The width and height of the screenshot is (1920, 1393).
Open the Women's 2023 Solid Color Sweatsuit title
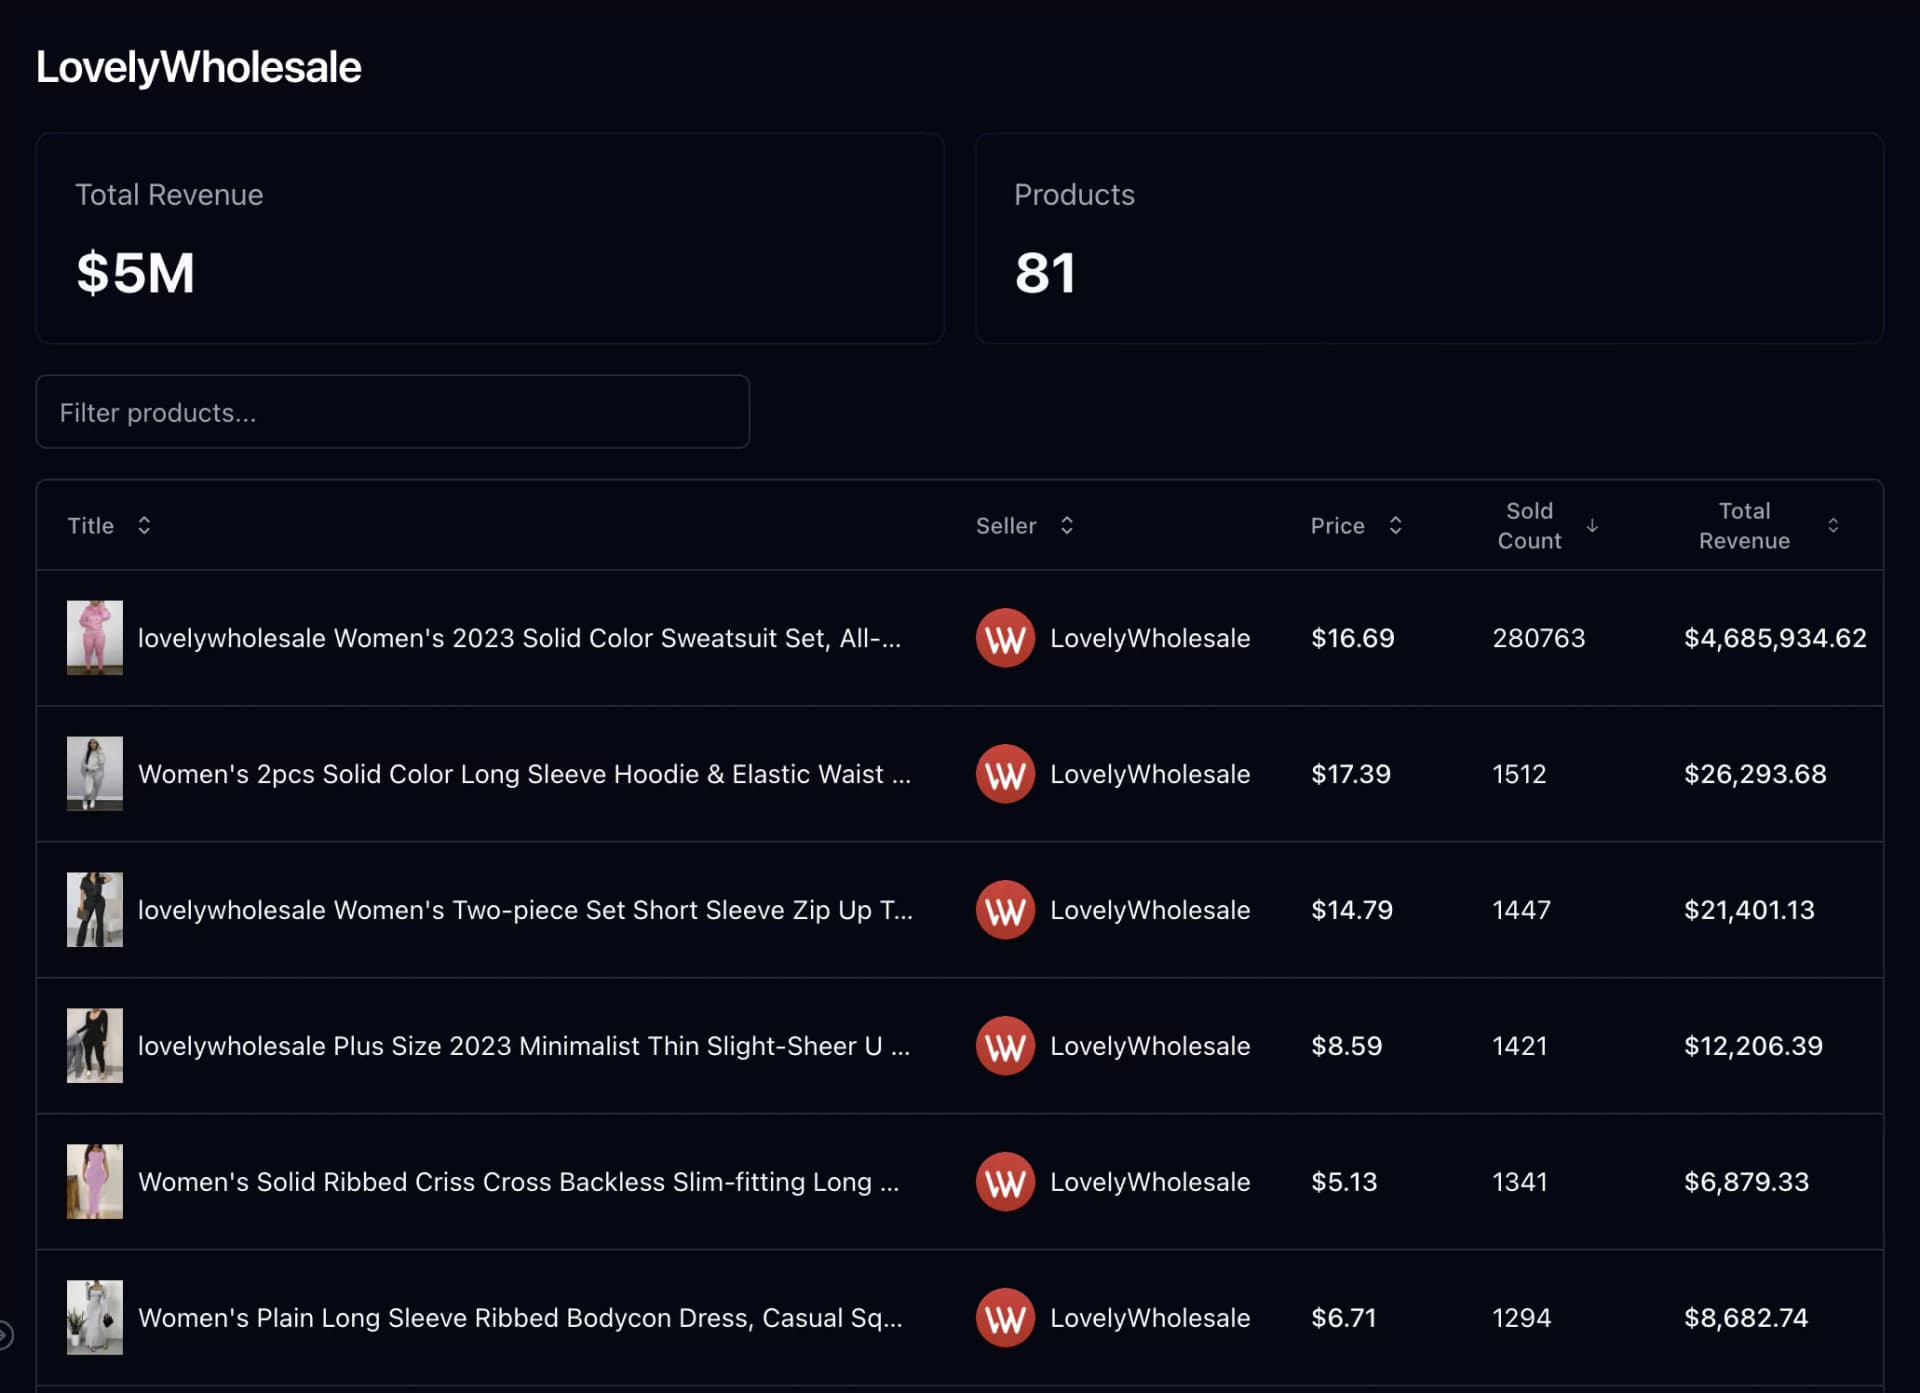click(x=519, y=638)
